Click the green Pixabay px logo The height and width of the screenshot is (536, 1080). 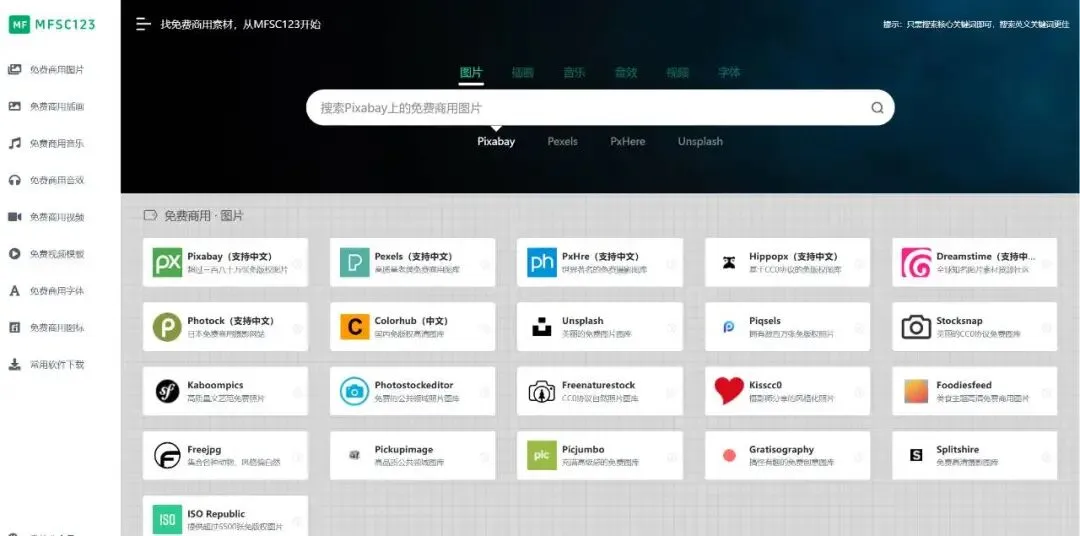[x=167, y=262]
